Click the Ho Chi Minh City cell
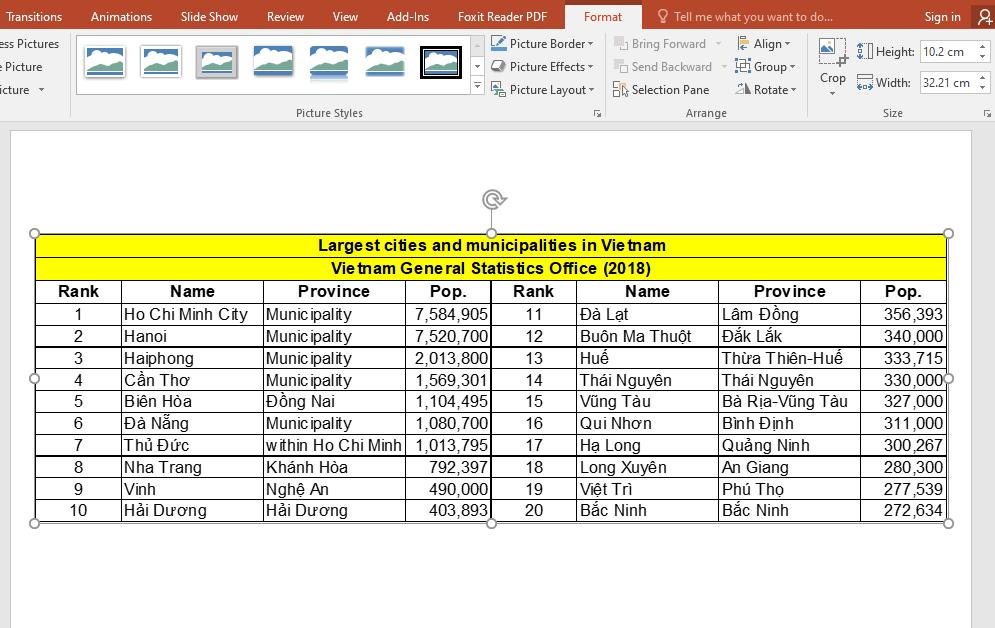 192,315
